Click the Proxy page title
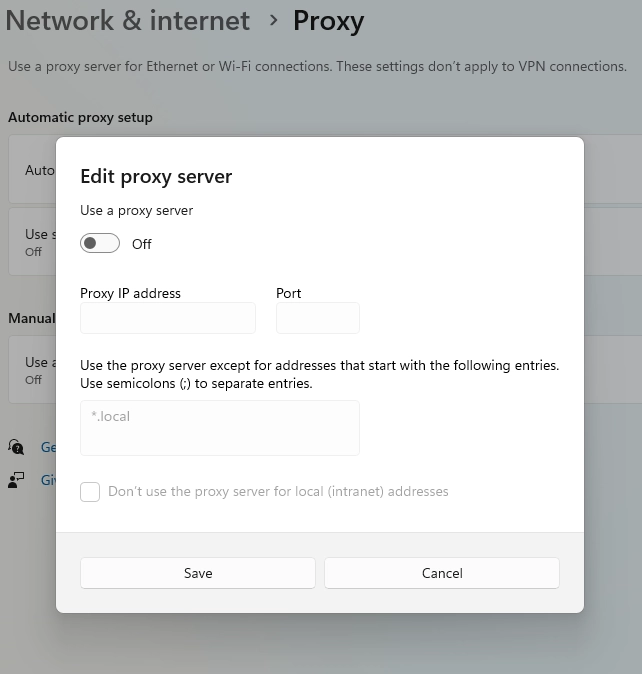 (x=328, y=20)
